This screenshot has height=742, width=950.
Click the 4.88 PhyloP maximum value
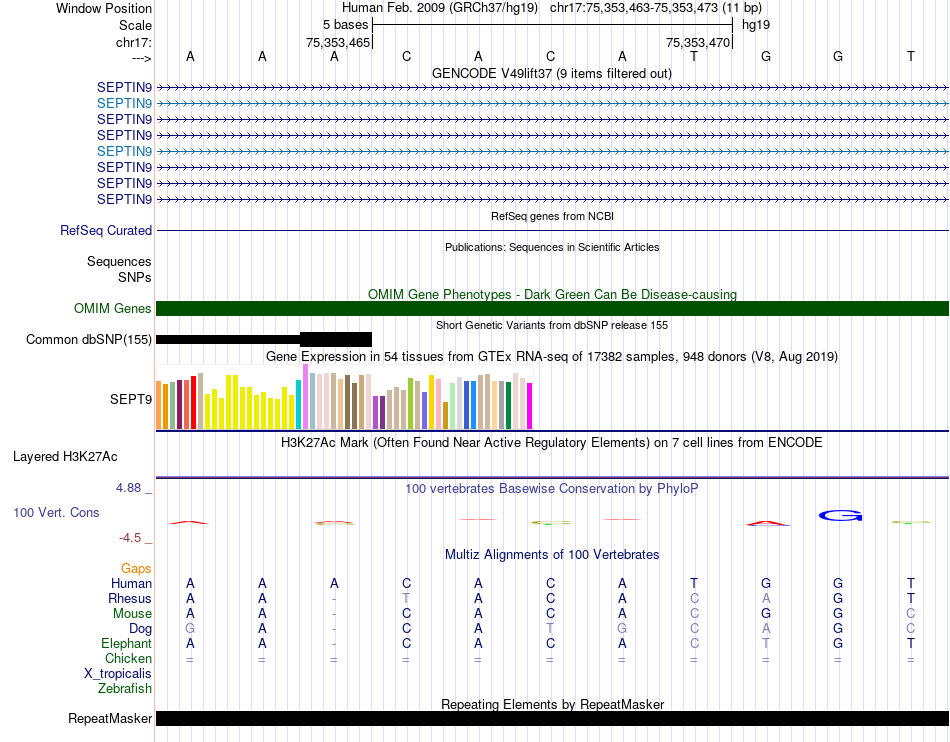click(128, 488)
